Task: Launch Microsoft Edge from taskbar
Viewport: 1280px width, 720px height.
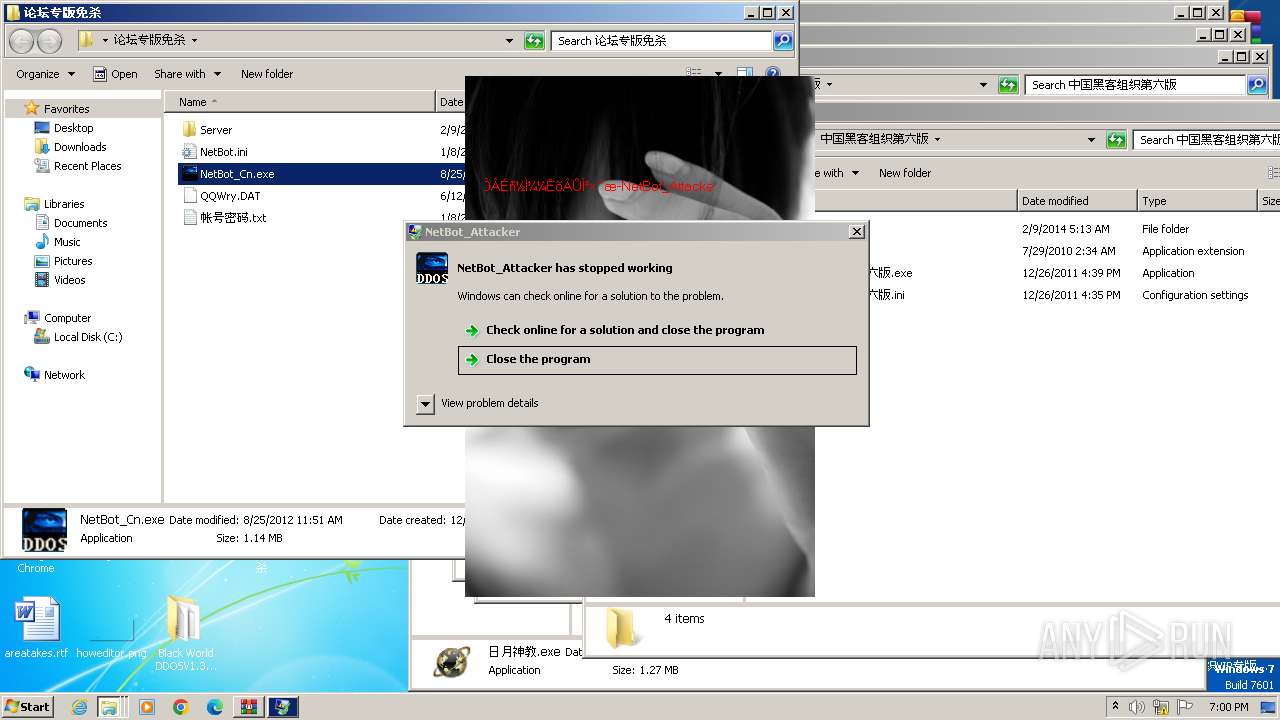Action: coord(214,707)
